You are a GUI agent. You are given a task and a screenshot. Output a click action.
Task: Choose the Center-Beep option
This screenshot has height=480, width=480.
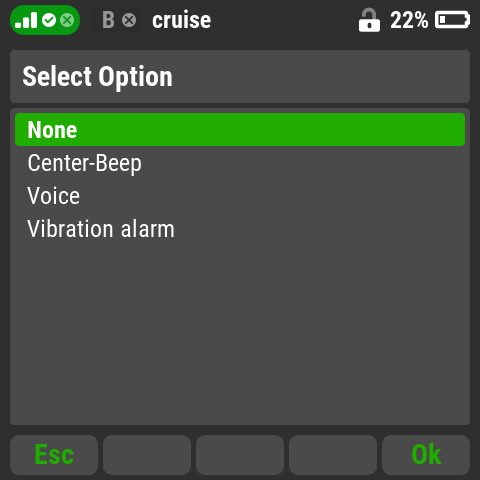[x=240, y=163]
